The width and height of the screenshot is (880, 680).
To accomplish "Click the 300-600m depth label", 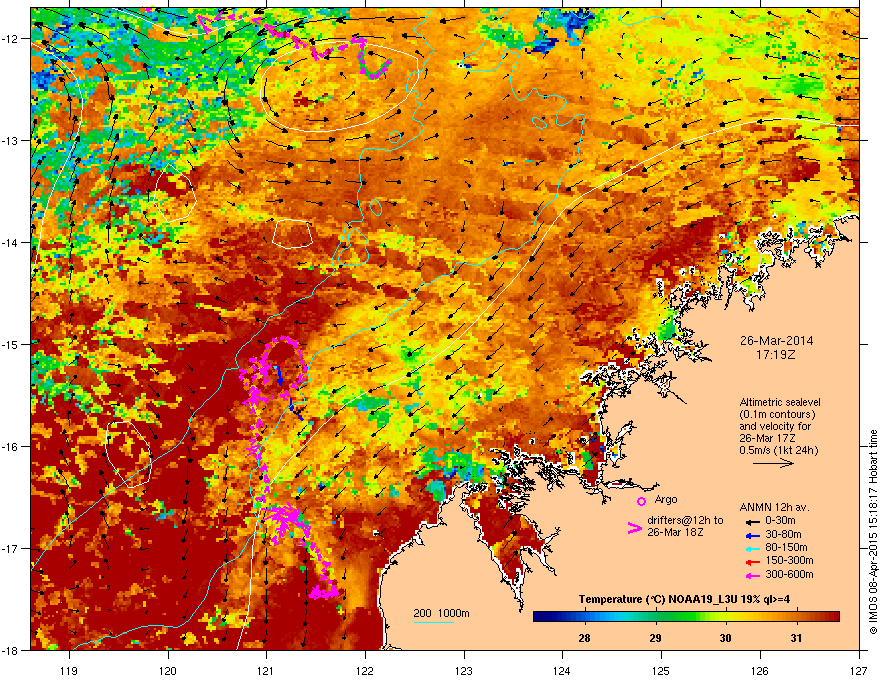I will (789, 574).
